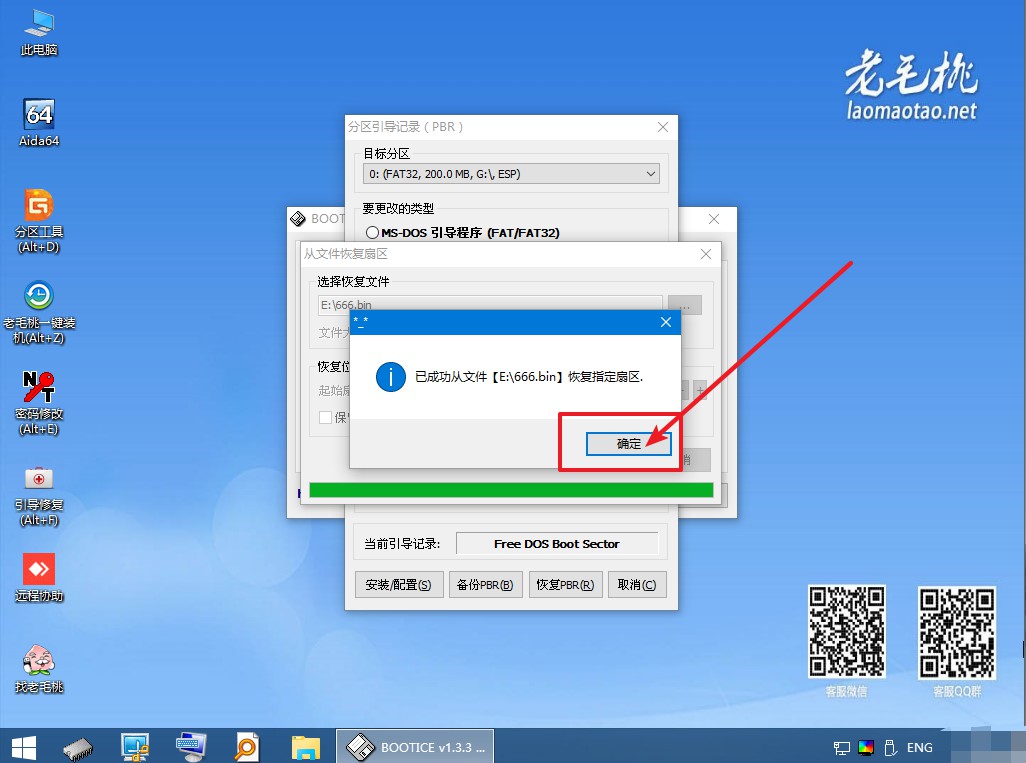Click the Free DOS Boot Sector field
This screenshot has width=1026, height=763.
point(557,544)
